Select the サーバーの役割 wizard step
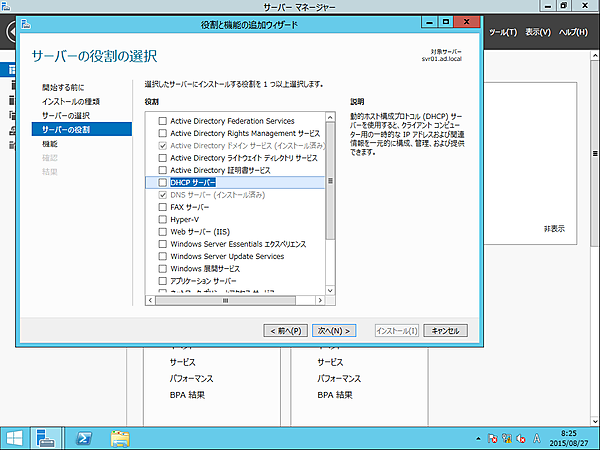This screenshot has height=450, width=600. click(x=82, y=129)
